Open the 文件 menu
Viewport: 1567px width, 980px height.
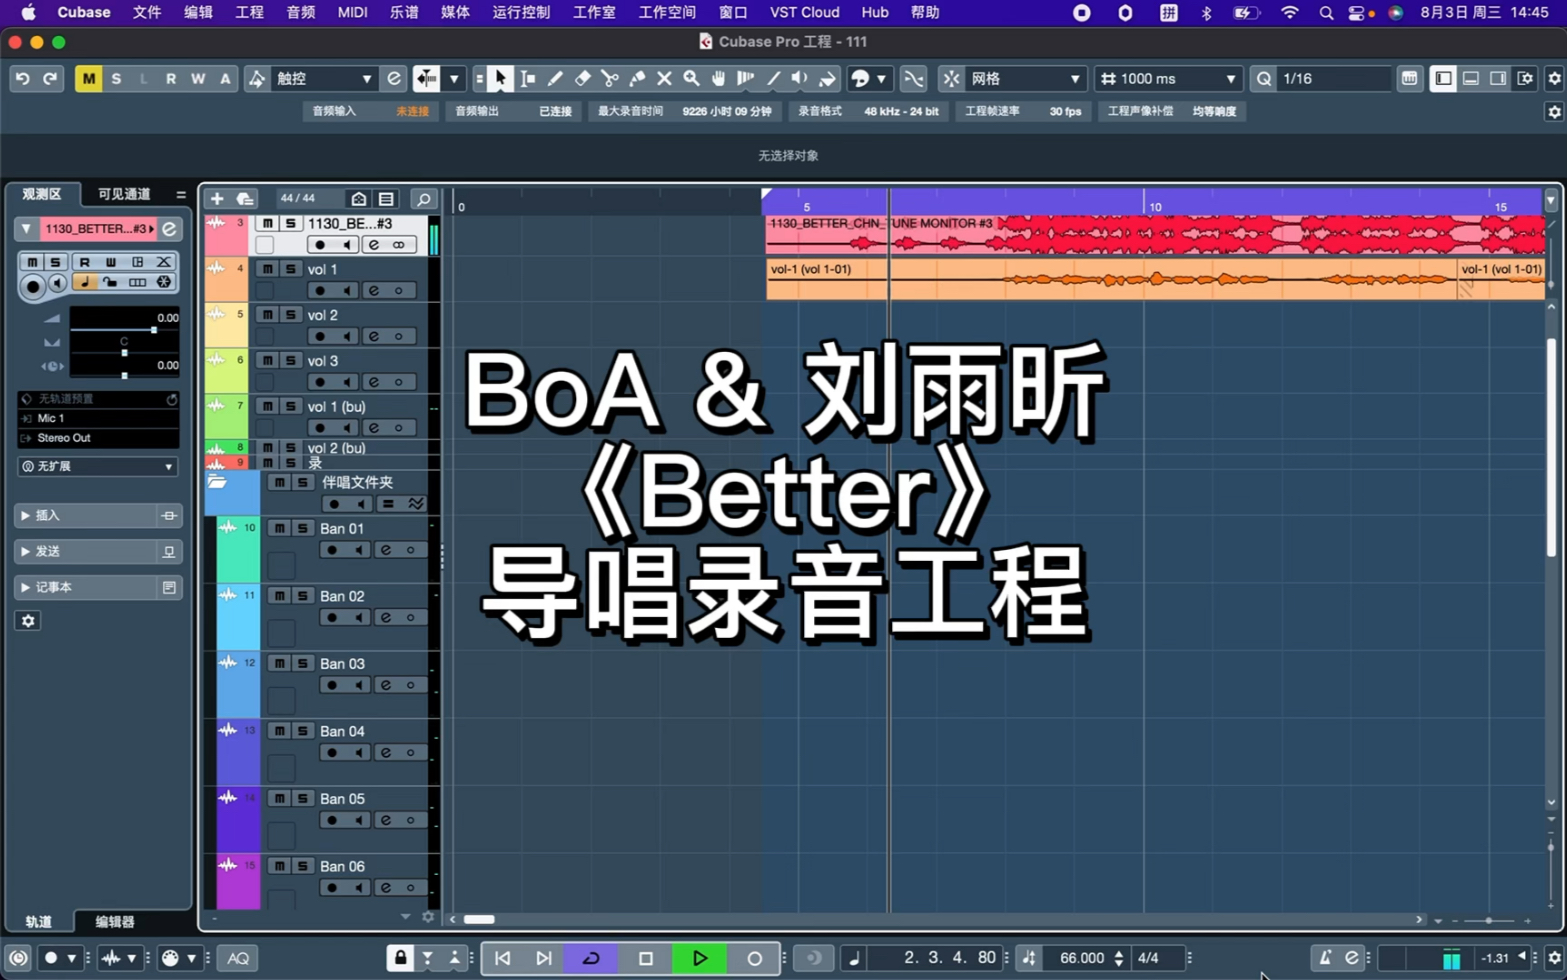(x=147, y=12)
